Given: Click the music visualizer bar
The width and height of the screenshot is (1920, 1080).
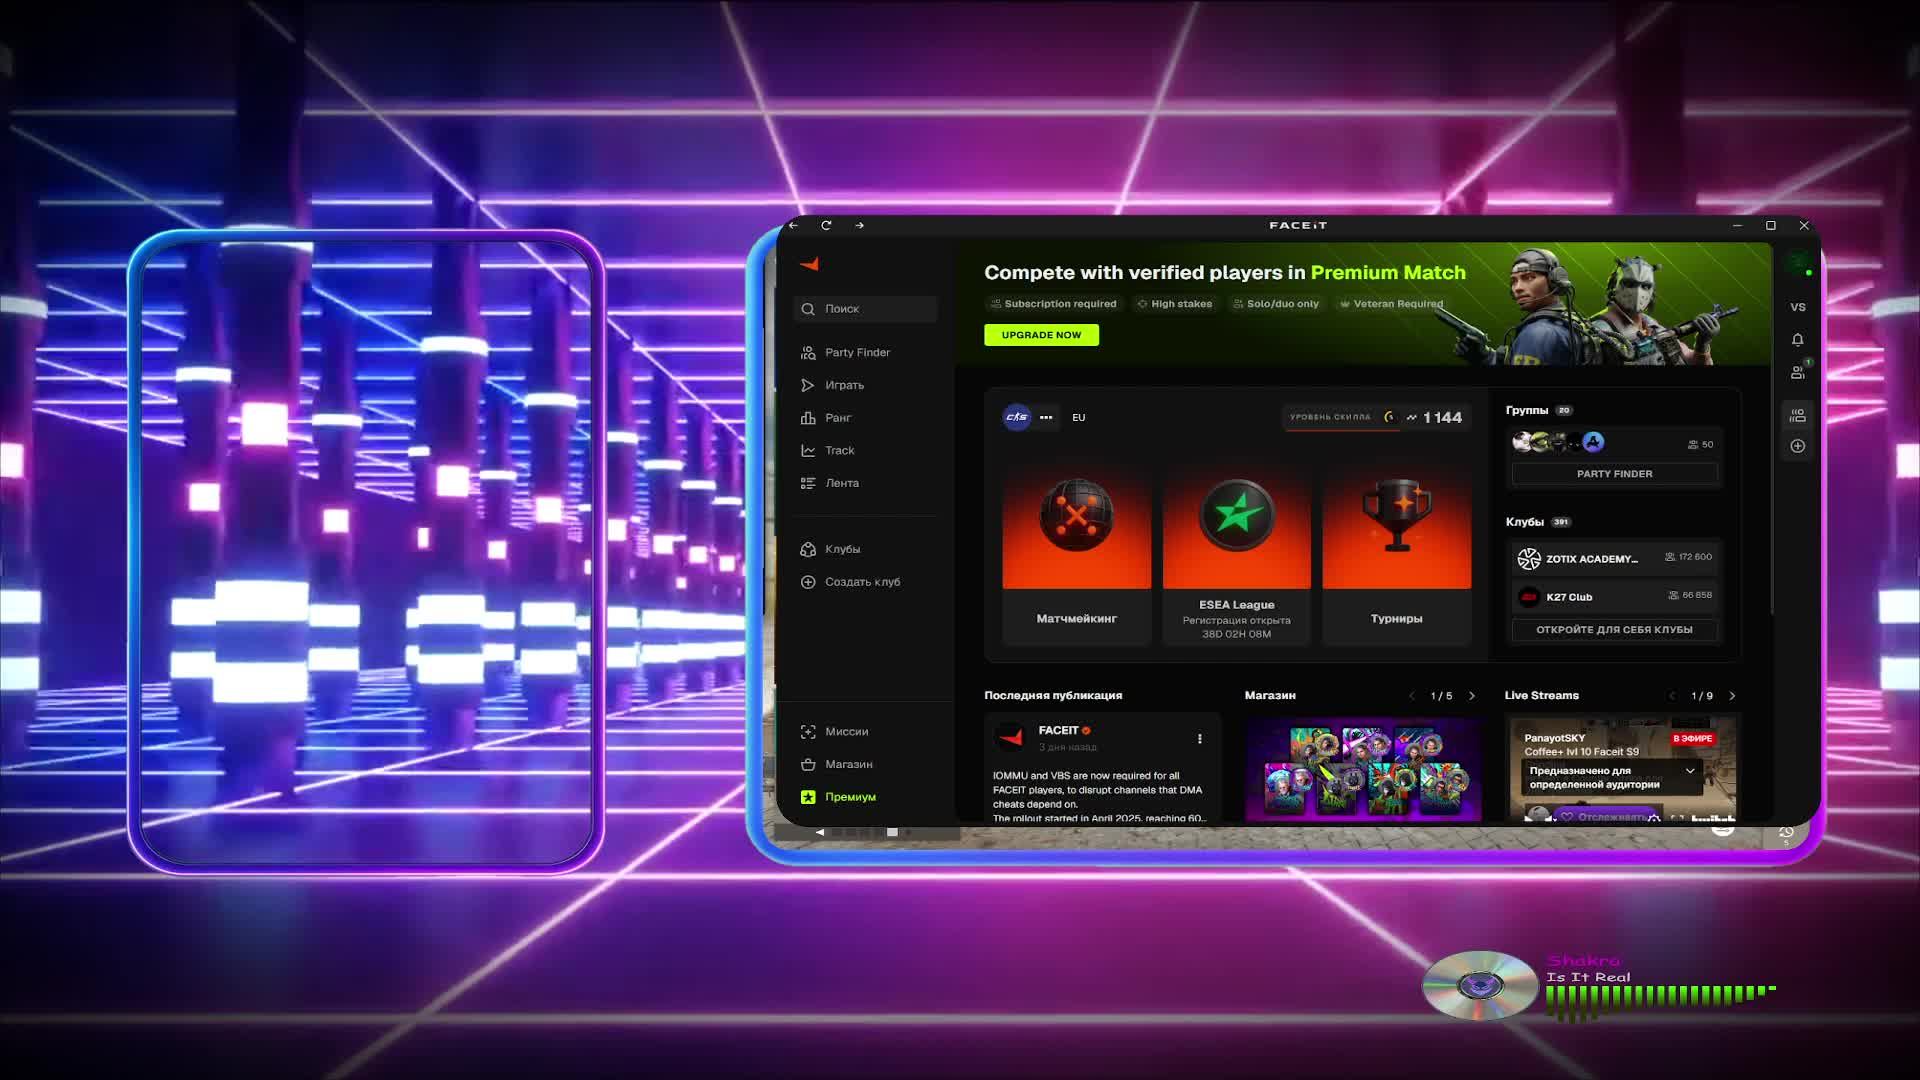Looking at the screenshot, I should [x=1660, y=1002].
